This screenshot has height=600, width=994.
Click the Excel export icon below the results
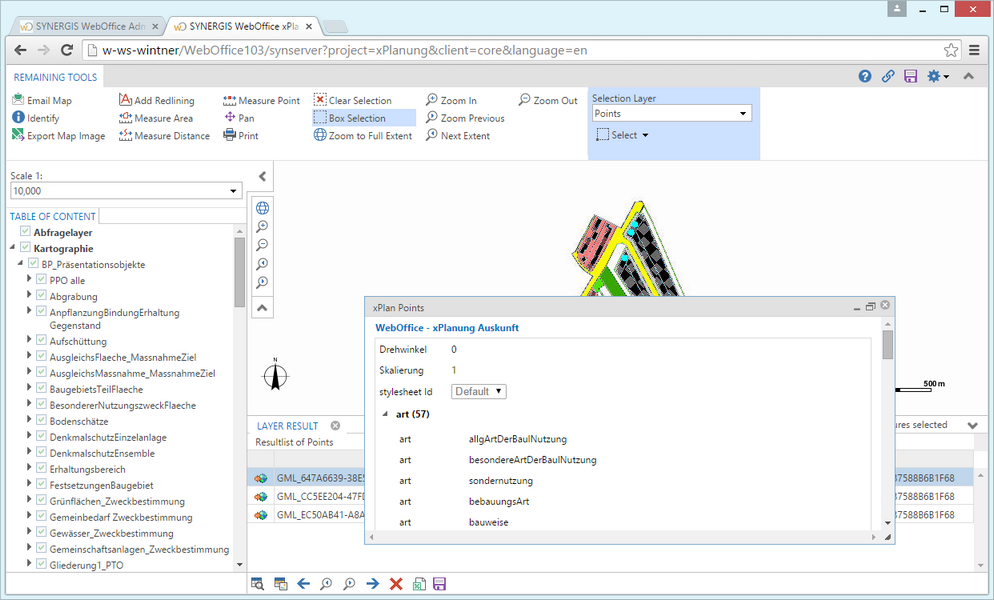point(418,583)
